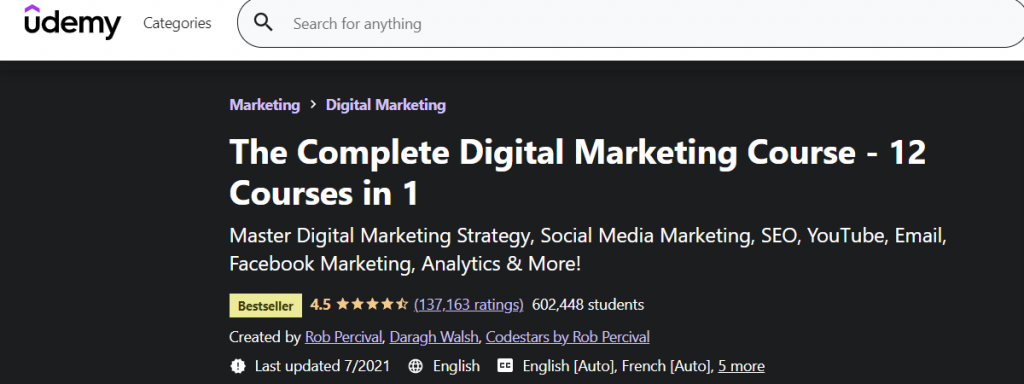Click the Bestseller badge
This screenshot has height=384, width=1024.
266,306
